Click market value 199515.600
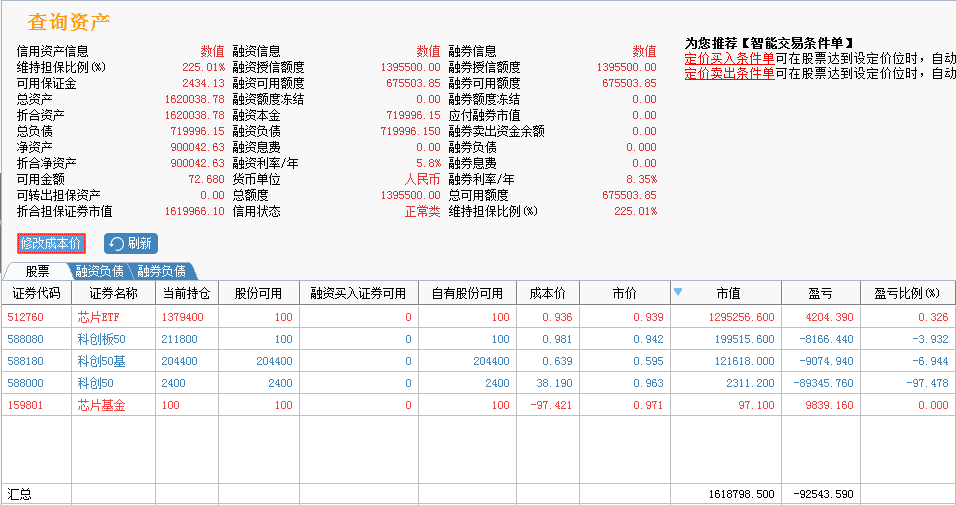 [x=744, y=339]
